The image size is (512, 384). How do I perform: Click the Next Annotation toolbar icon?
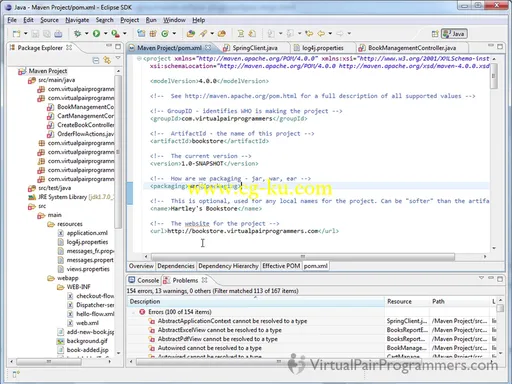(x=271, y=33)
